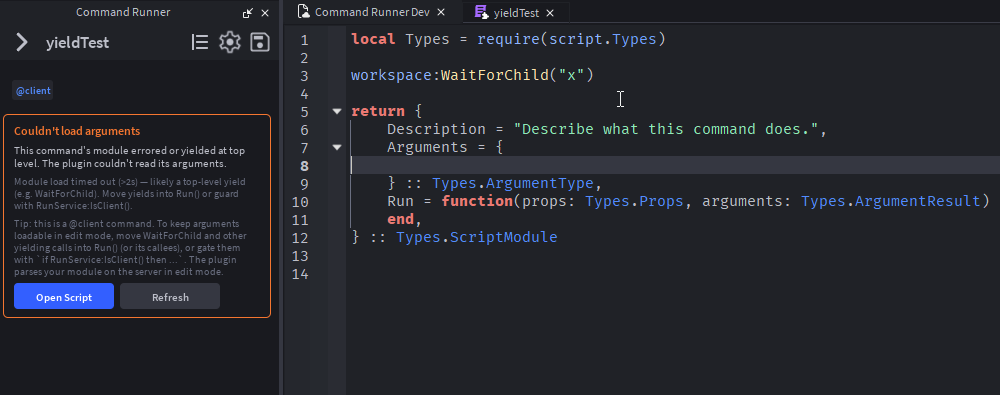Collapse the return block fold arrow
1000x395 pixels.
pos(337,111)
